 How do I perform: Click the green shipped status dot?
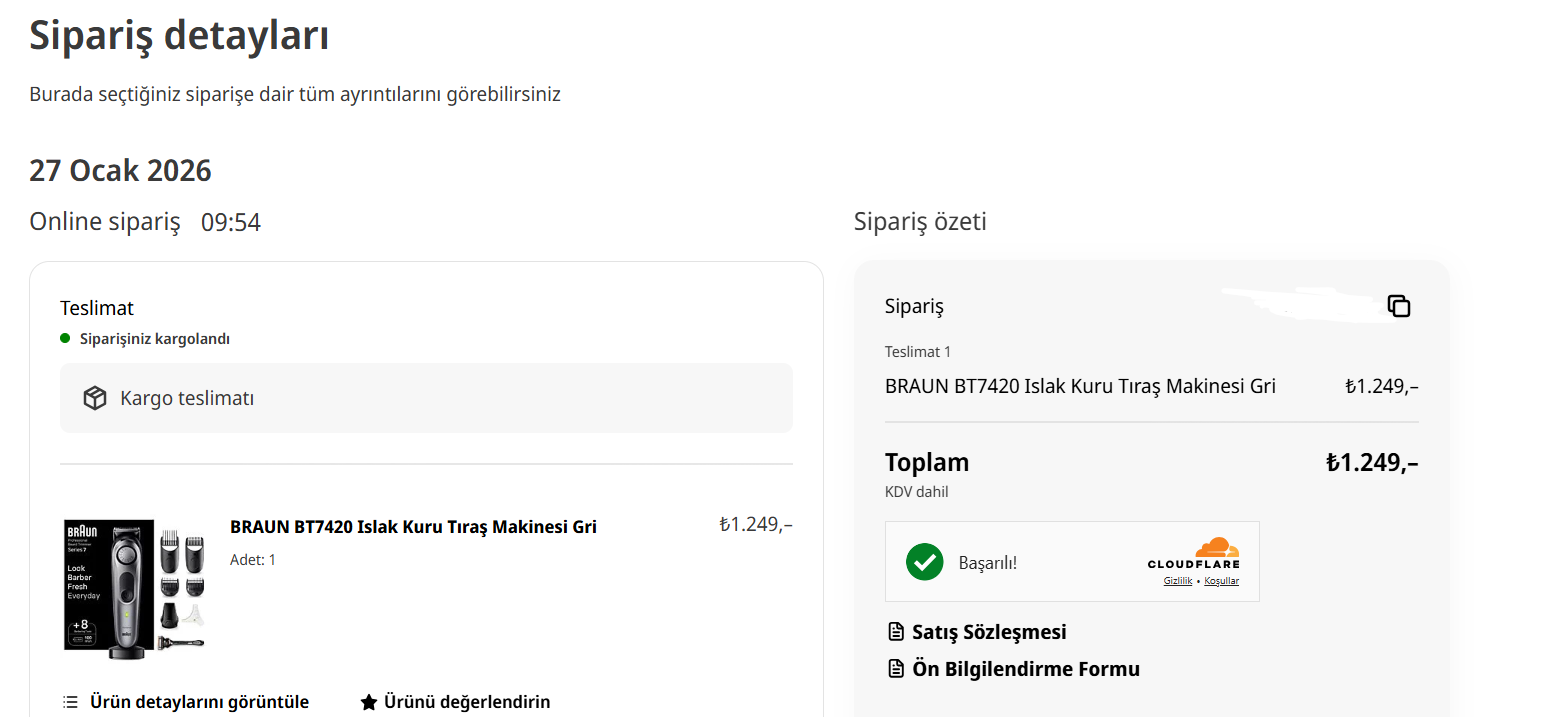65,339
